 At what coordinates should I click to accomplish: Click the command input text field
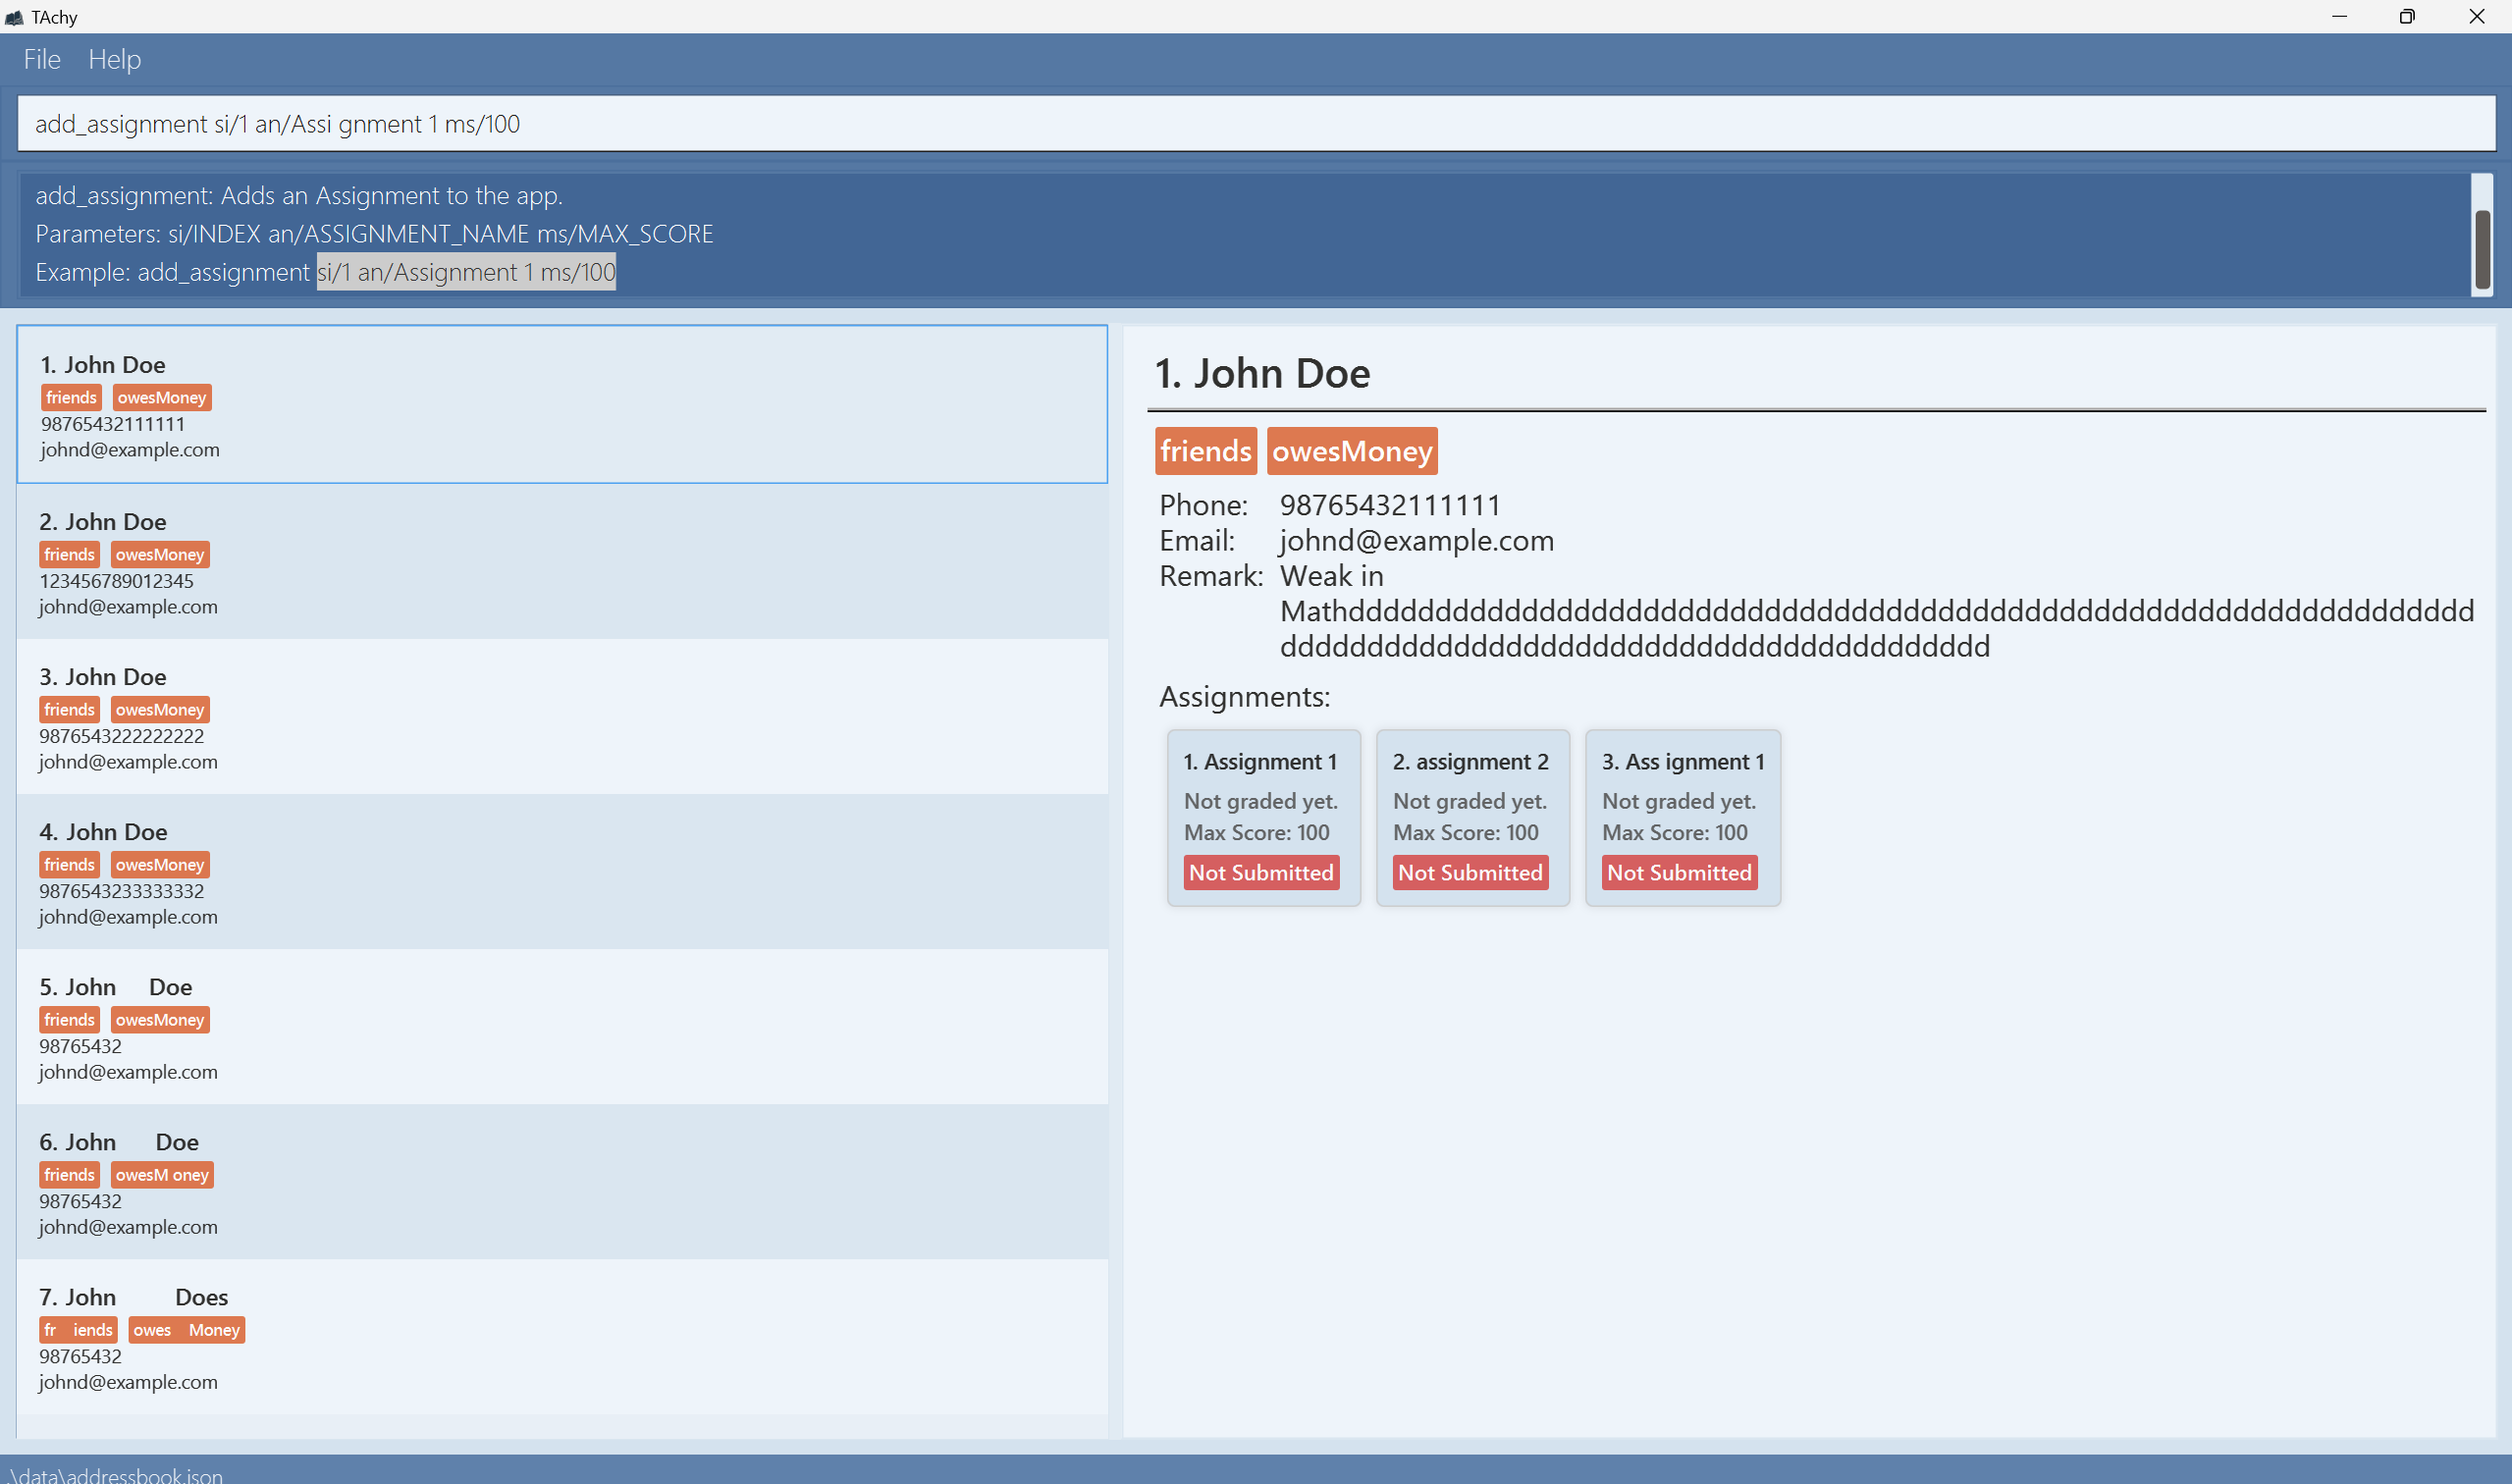(x=1255, y=124)
